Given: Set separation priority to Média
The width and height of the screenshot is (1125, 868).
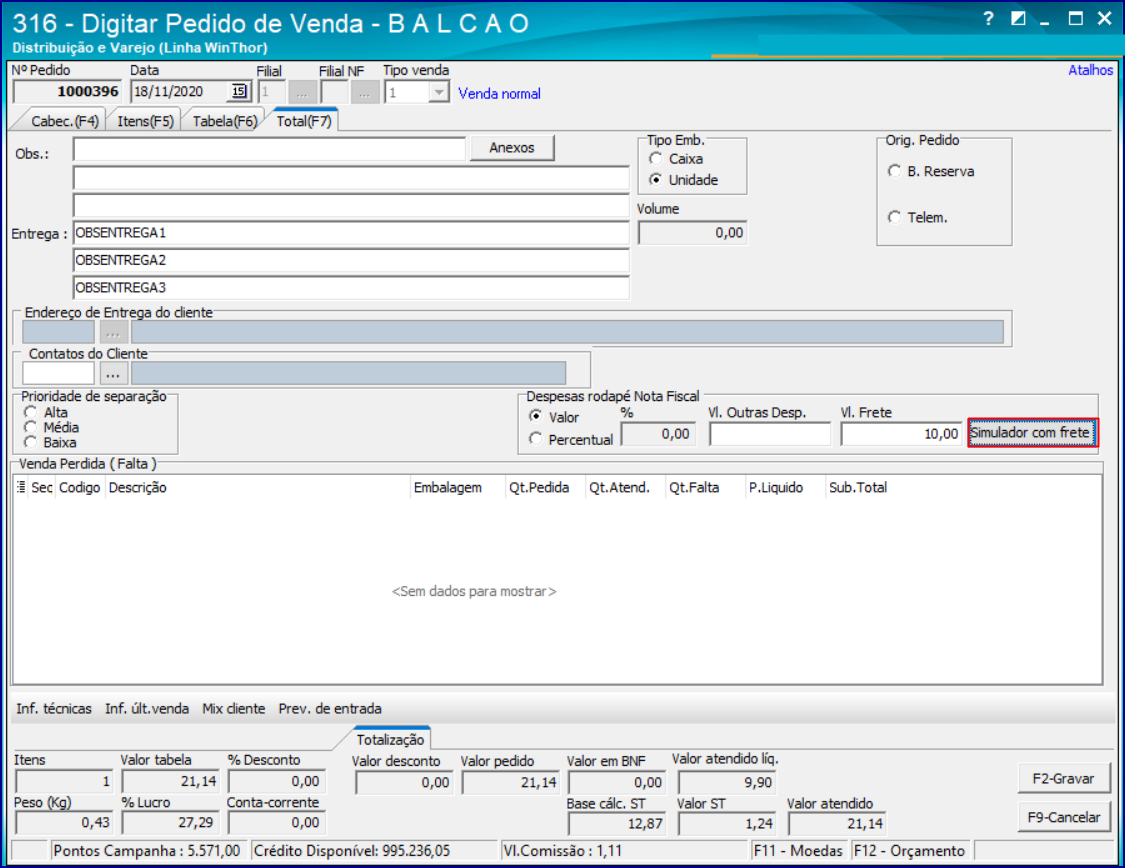Looking at the screenshot, I should point(30,427).
